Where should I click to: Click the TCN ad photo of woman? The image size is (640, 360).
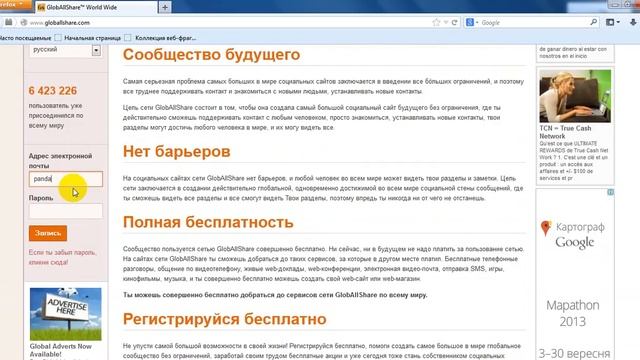point(575,96)
